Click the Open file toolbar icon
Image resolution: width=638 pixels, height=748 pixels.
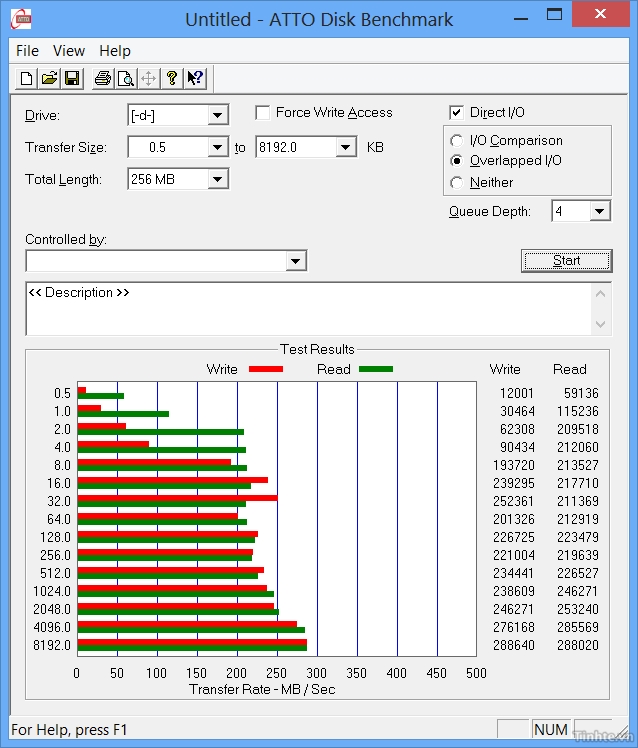click(x=49, y=78)
